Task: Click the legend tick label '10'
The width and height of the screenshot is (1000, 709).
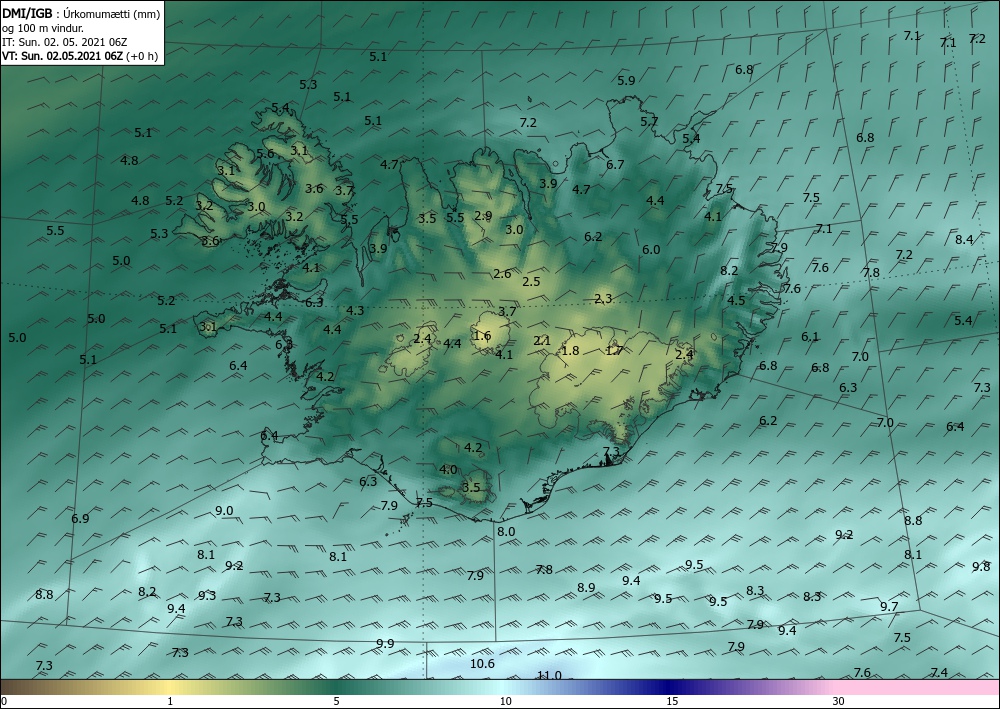Action: click(505, 701)
